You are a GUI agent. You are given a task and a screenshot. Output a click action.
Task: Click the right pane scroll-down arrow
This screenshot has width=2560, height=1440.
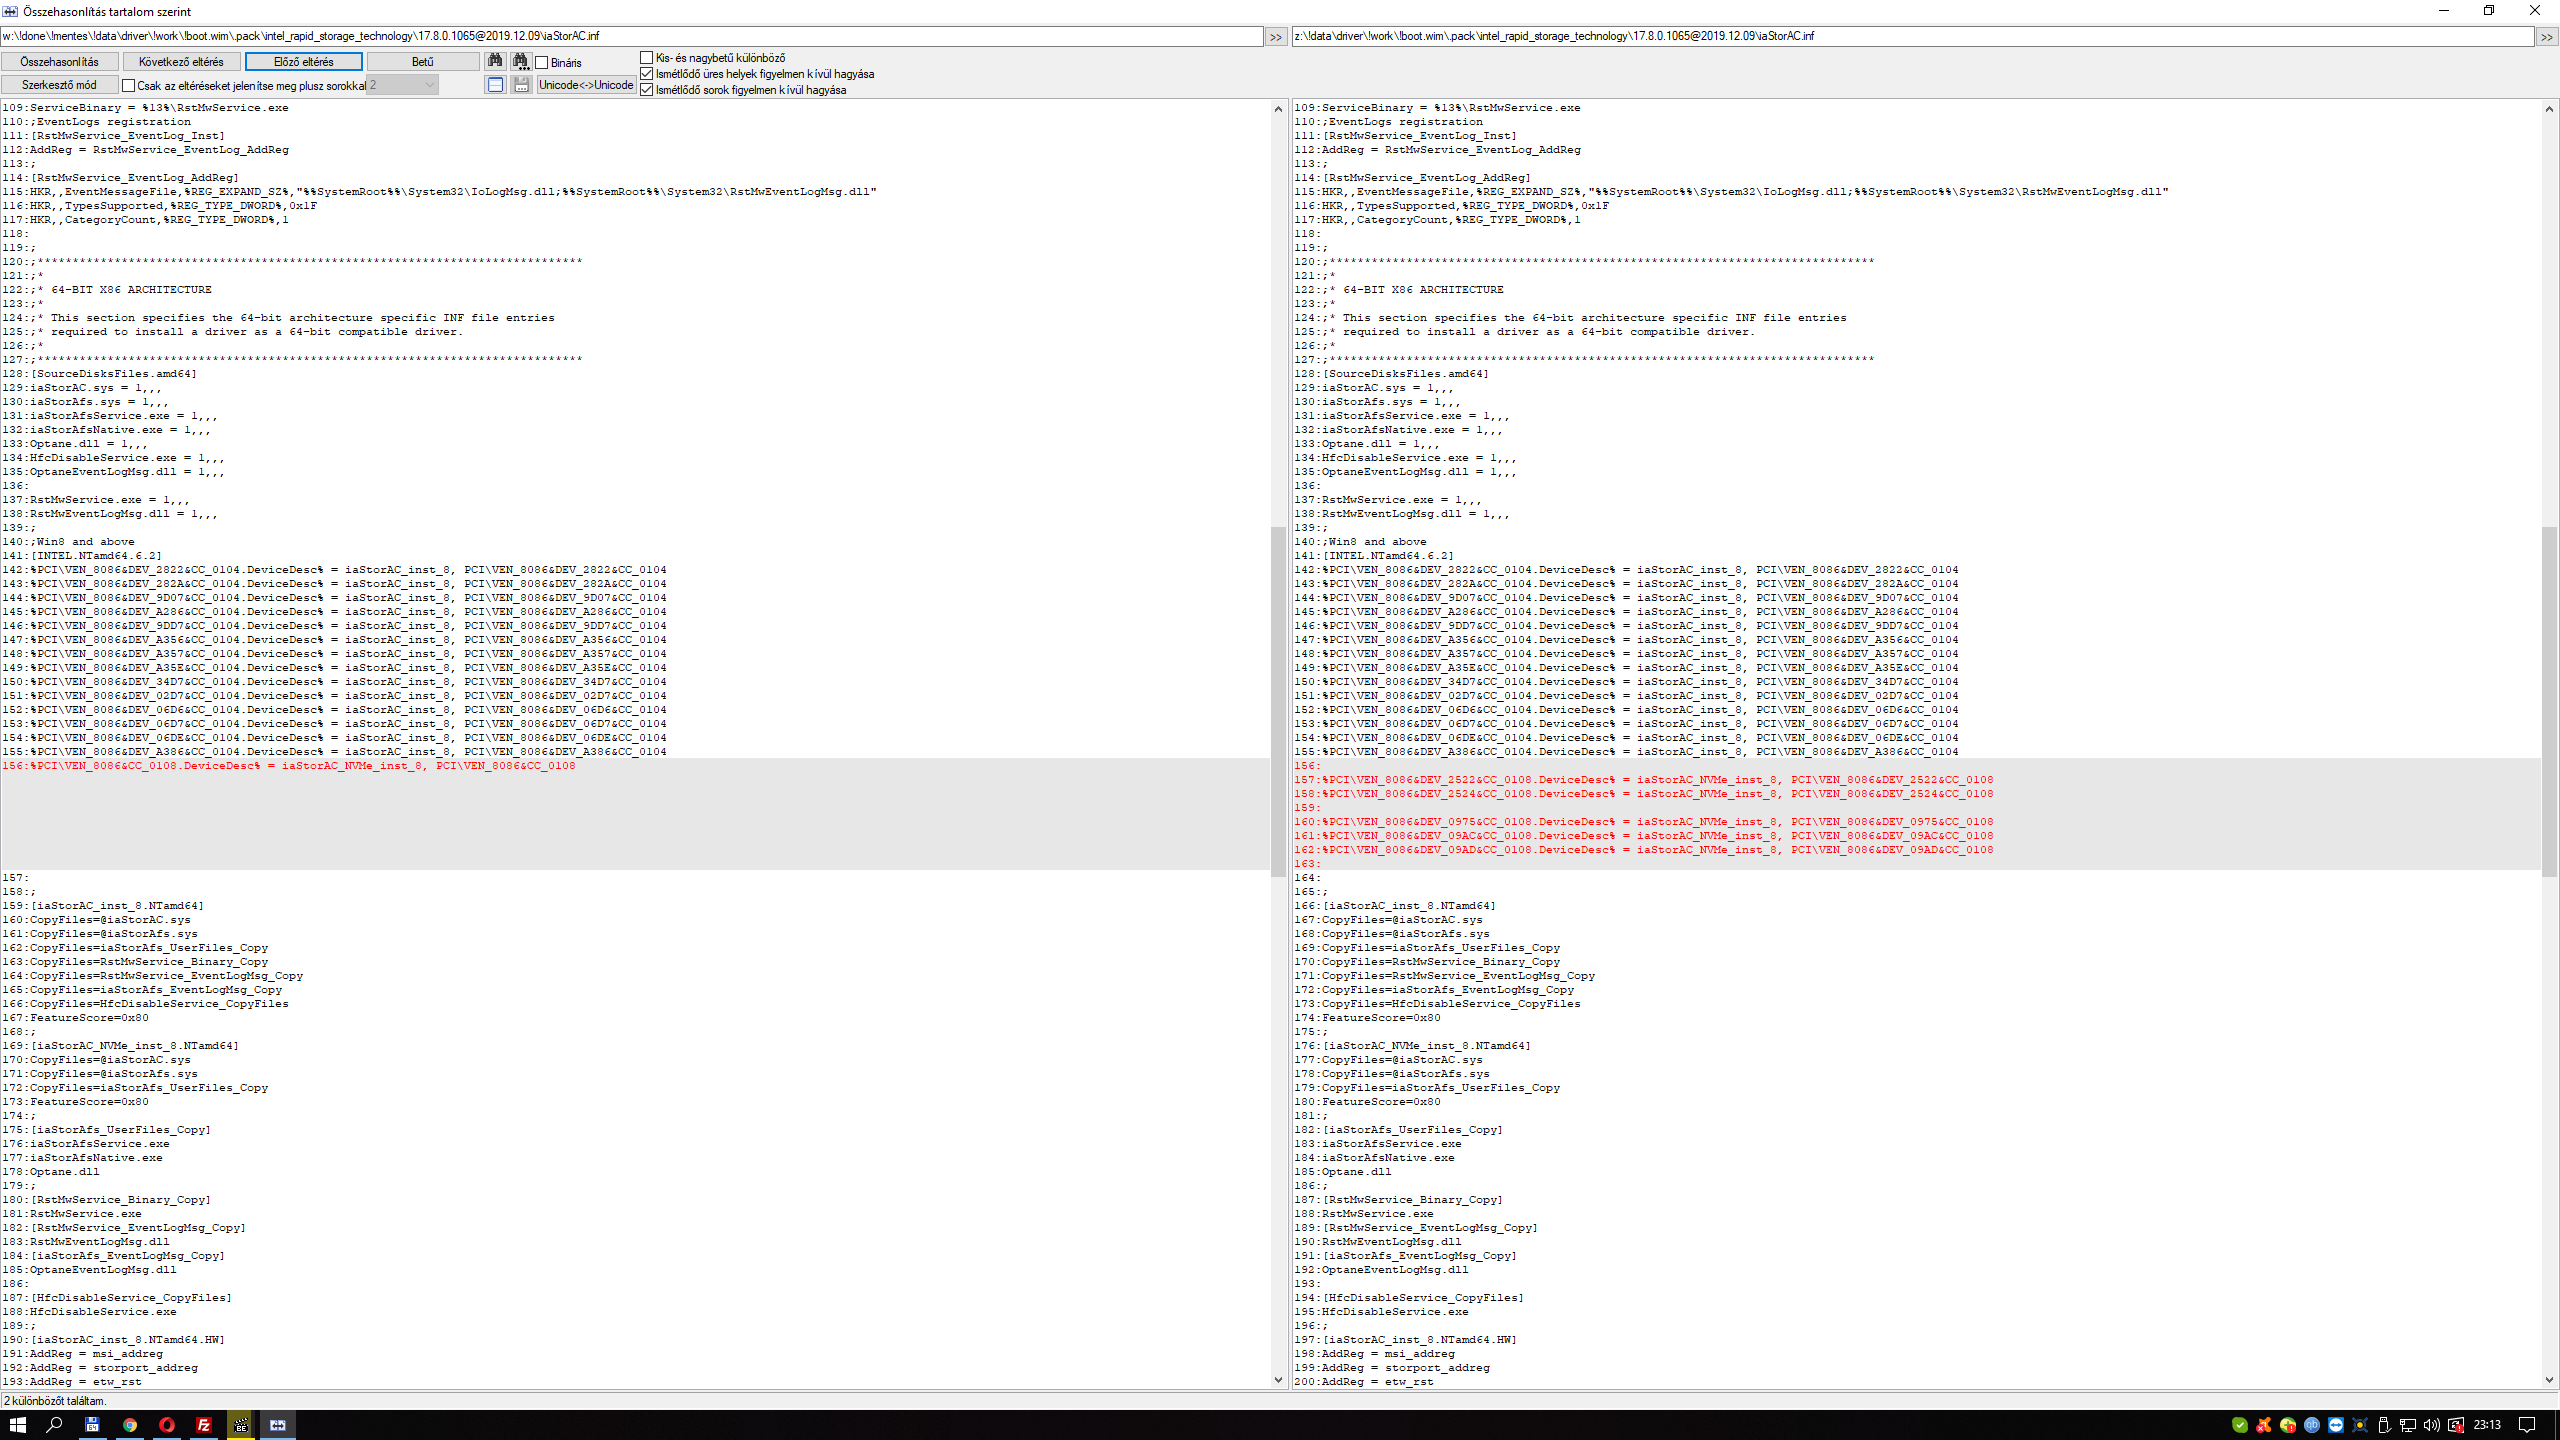2549,1380
